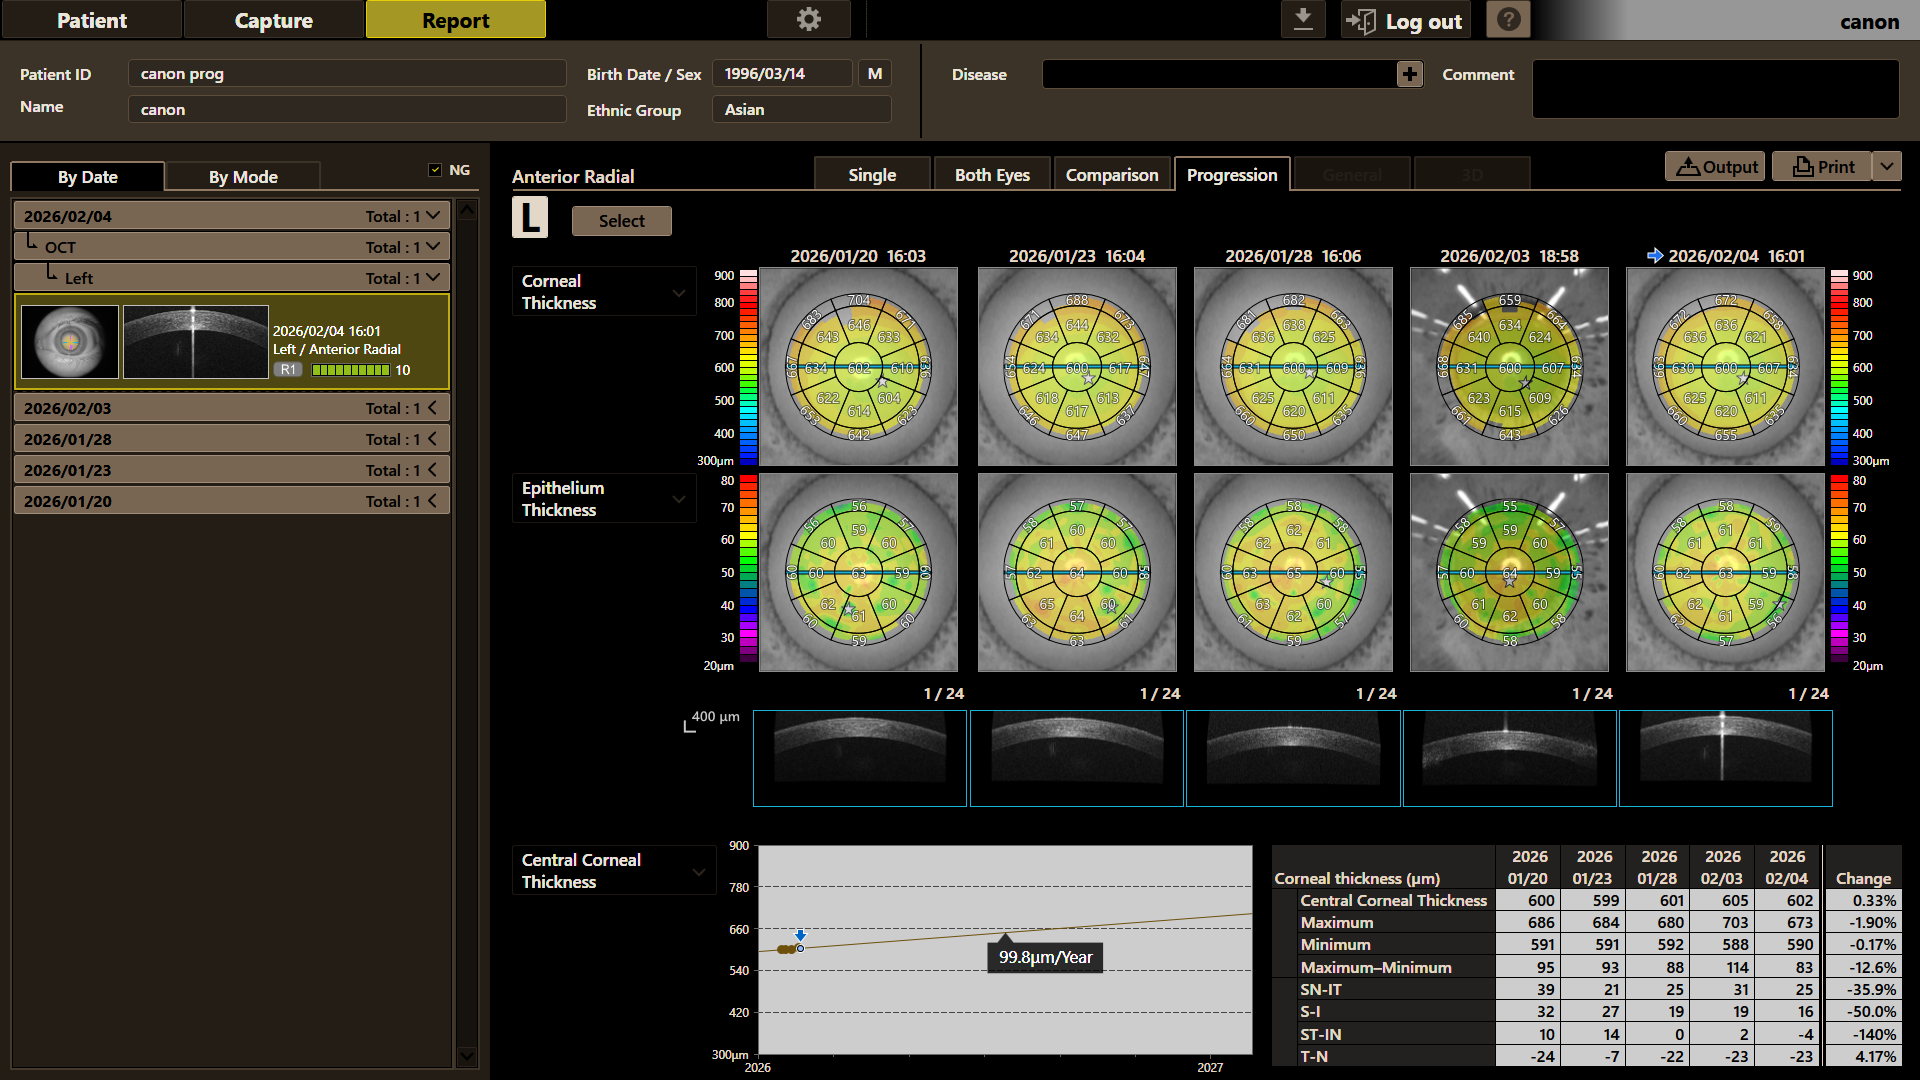Switch to the Comparison tab

pos(1111,175)
